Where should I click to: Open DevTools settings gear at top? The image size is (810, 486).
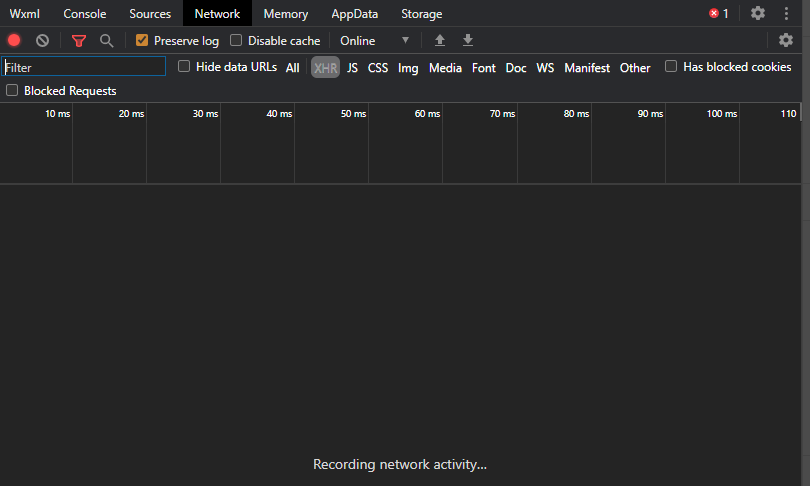tap(757, 13)
